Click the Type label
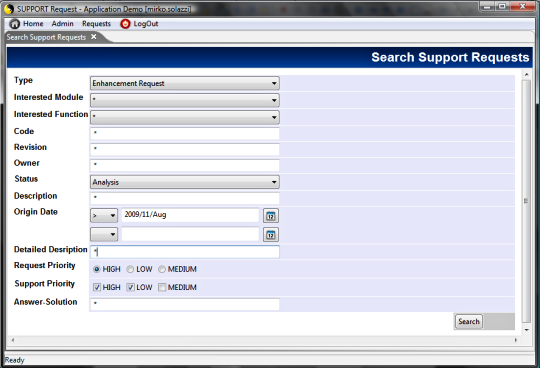540x368 pixels. 23,80
